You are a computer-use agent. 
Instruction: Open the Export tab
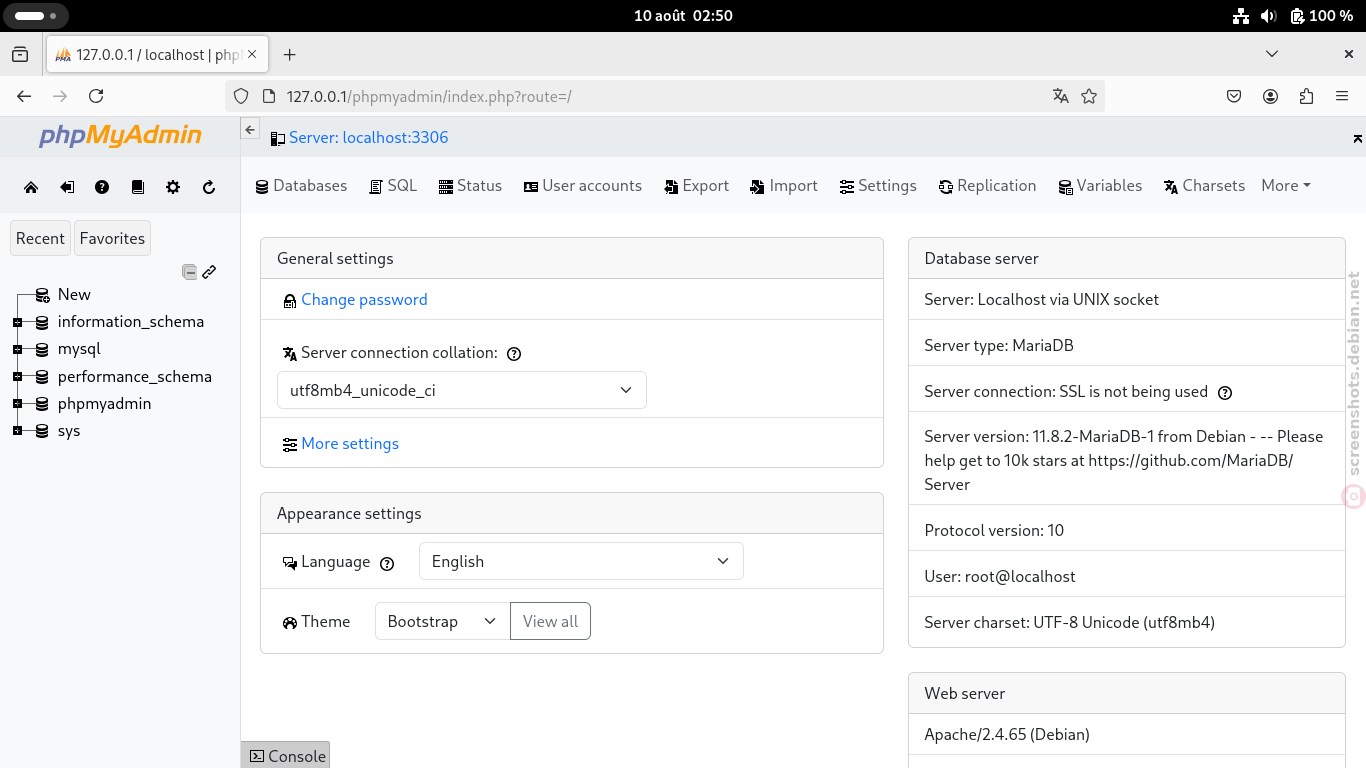[696, 186]
